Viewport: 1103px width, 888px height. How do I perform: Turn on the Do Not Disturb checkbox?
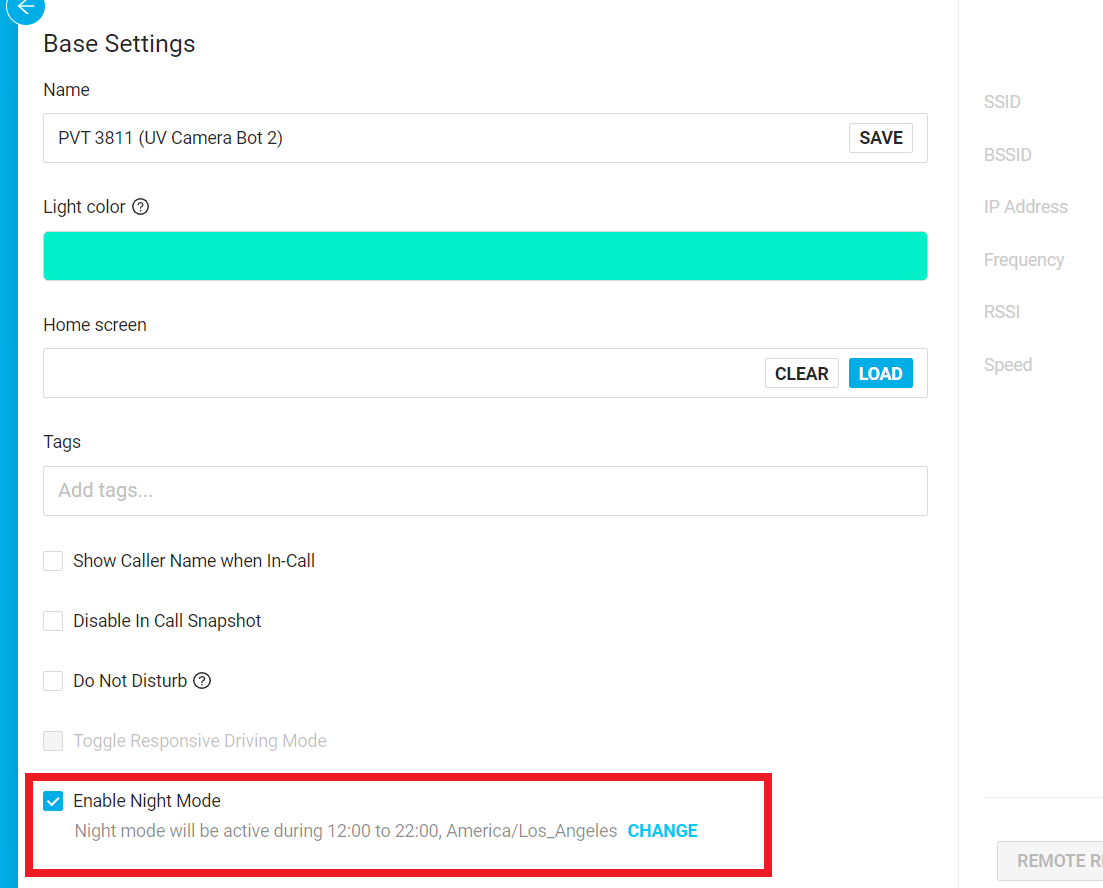pyautogui.click(x=53, y=681)
